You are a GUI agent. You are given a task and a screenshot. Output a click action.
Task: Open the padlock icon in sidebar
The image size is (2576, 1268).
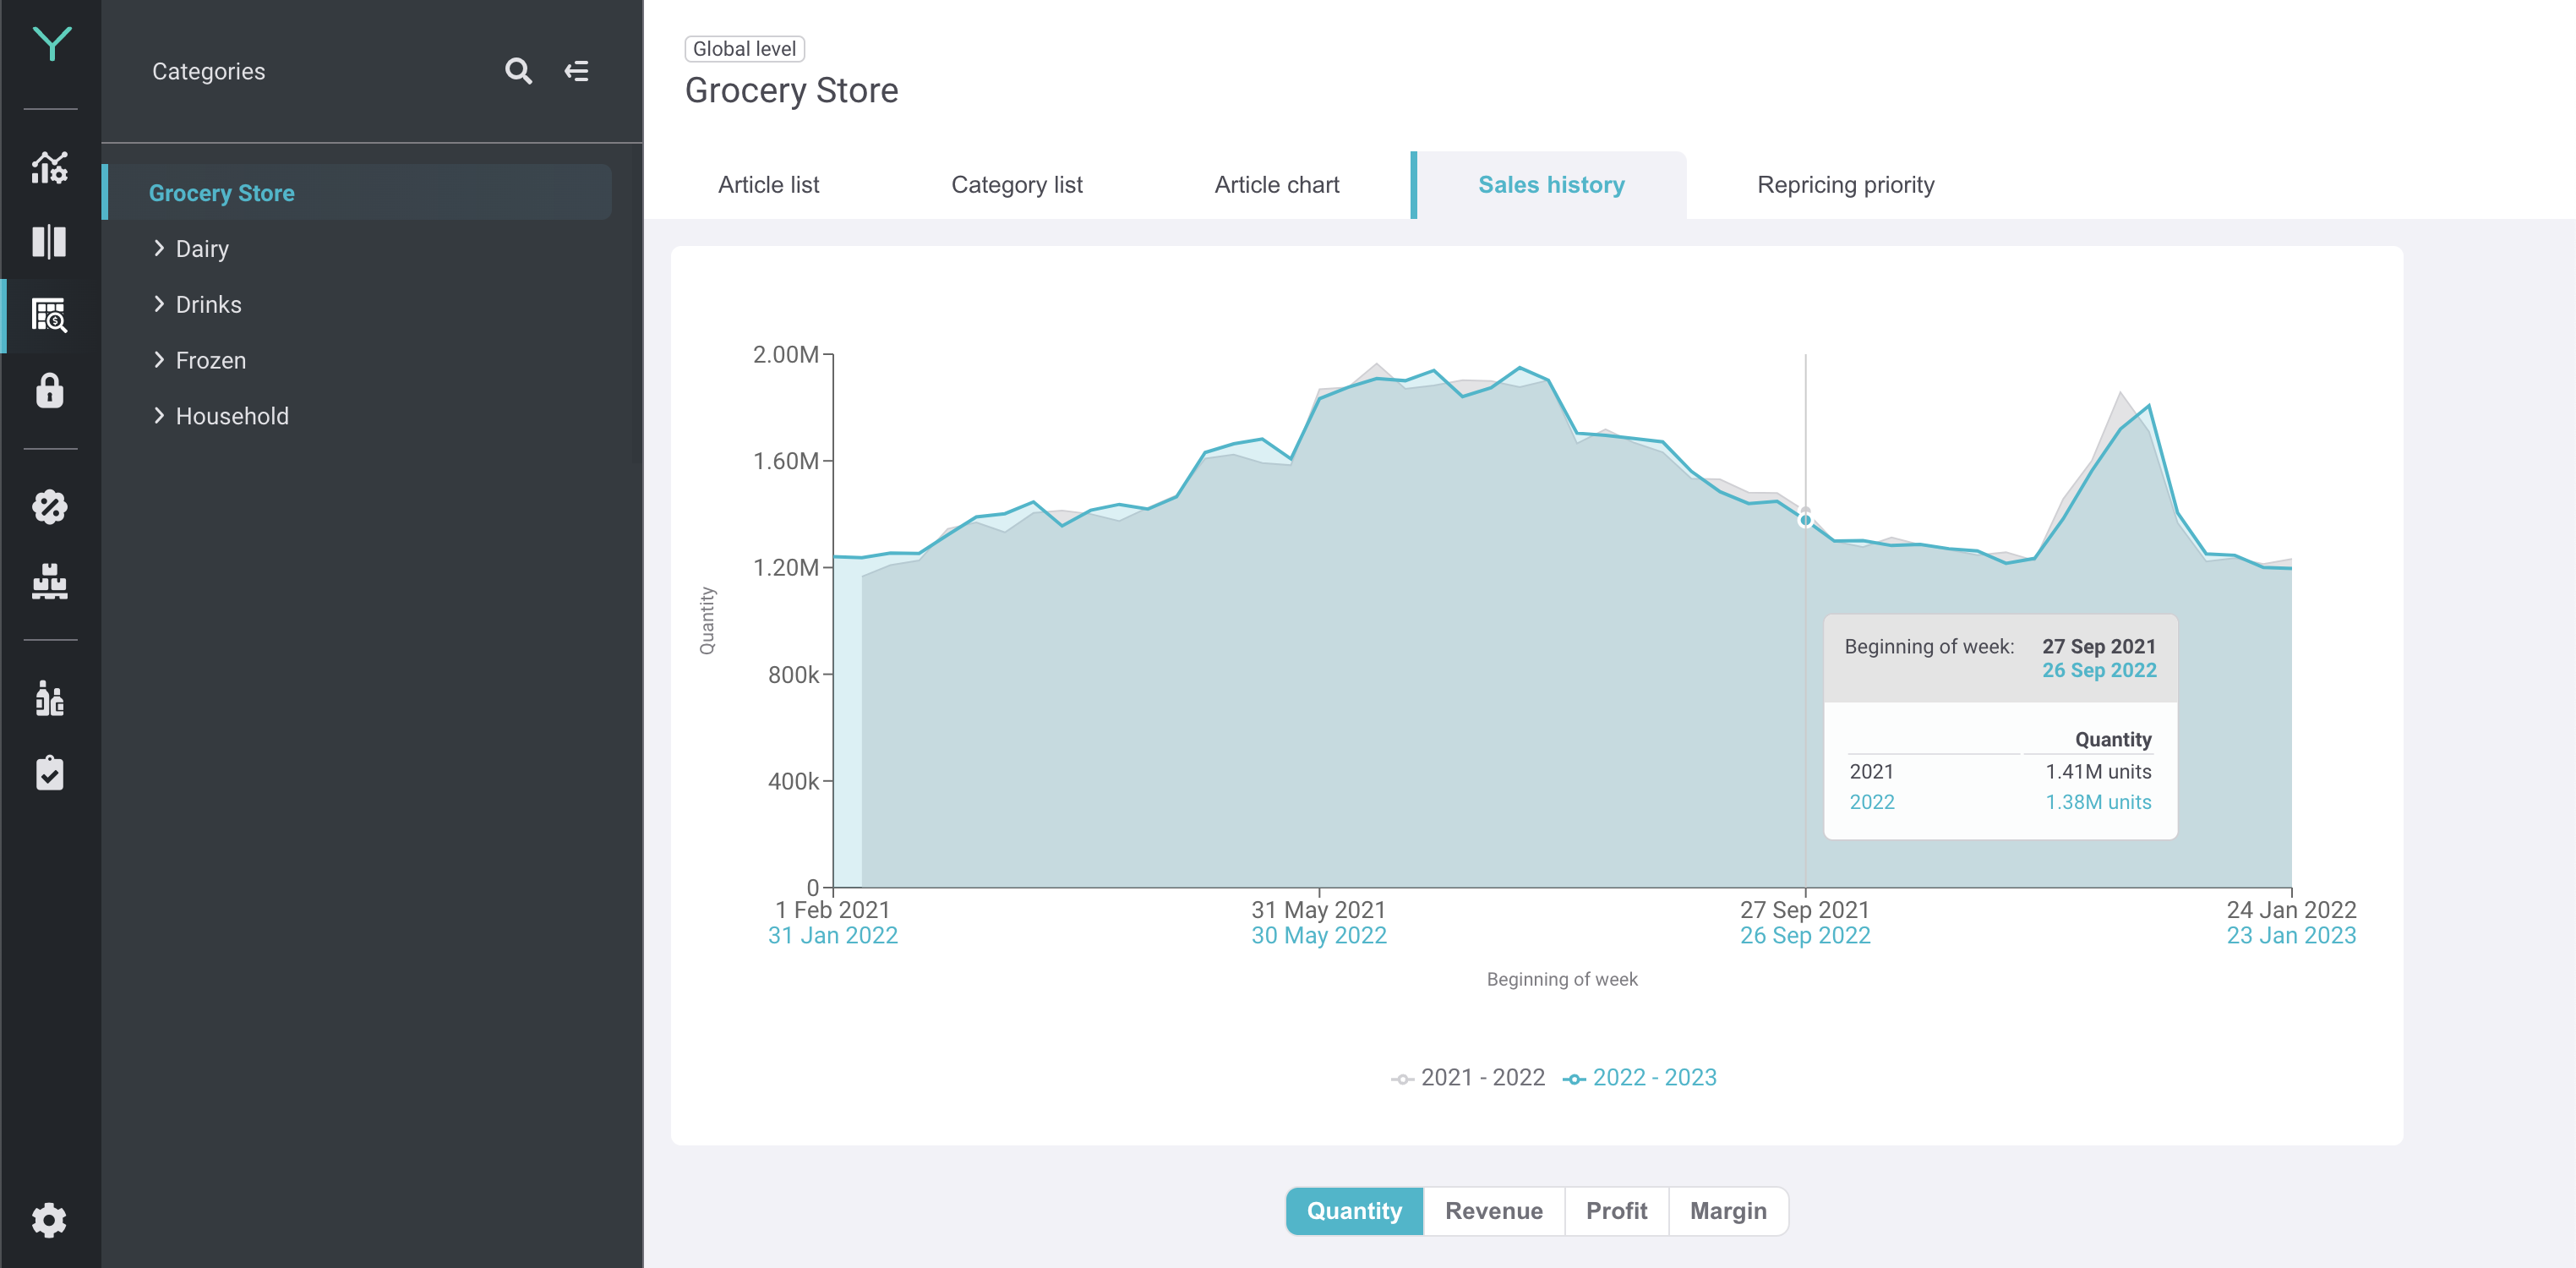tap(50, 390)
